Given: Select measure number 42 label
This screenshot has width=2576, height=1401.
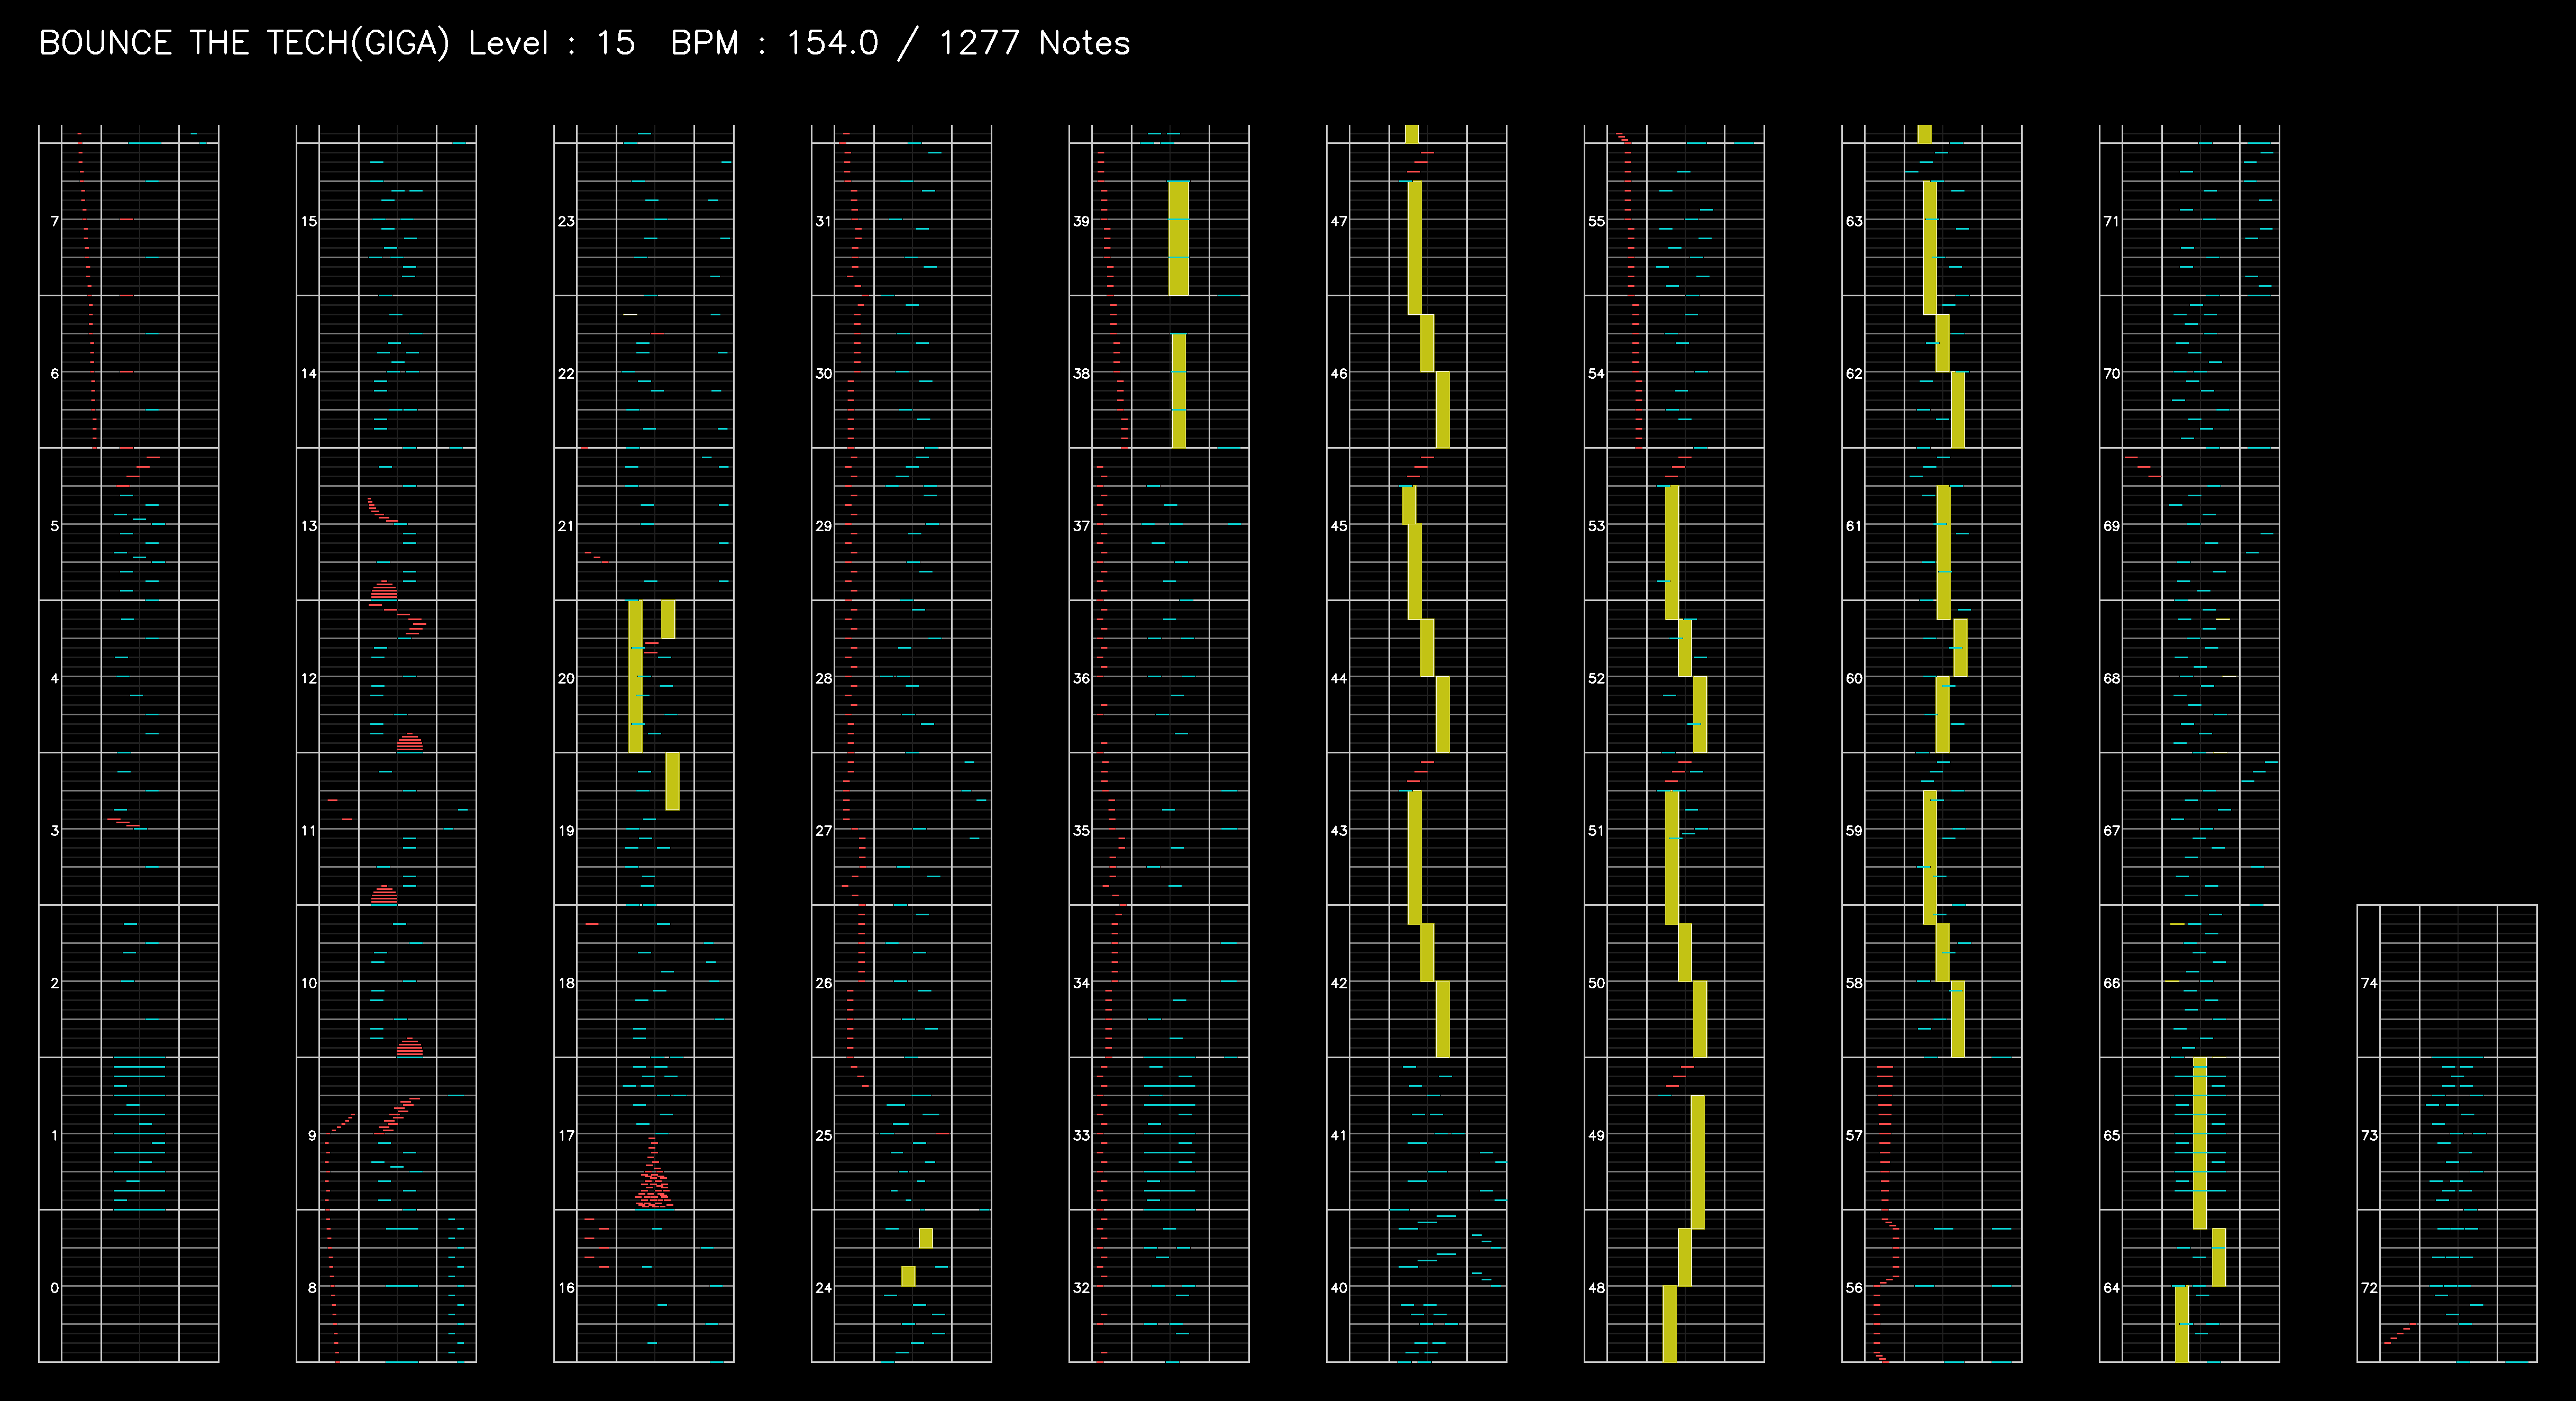Looking at the screenshot, I should pyautogui.click(x=1339, y=984).
